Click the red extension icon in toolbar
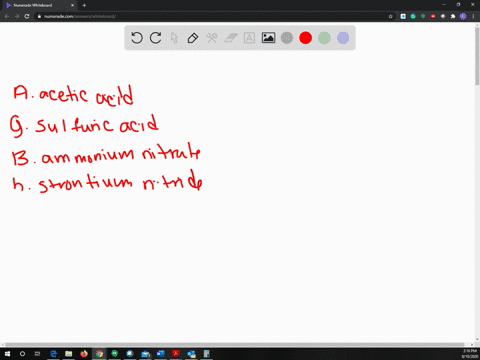480x360 pixels. (433, 16)
